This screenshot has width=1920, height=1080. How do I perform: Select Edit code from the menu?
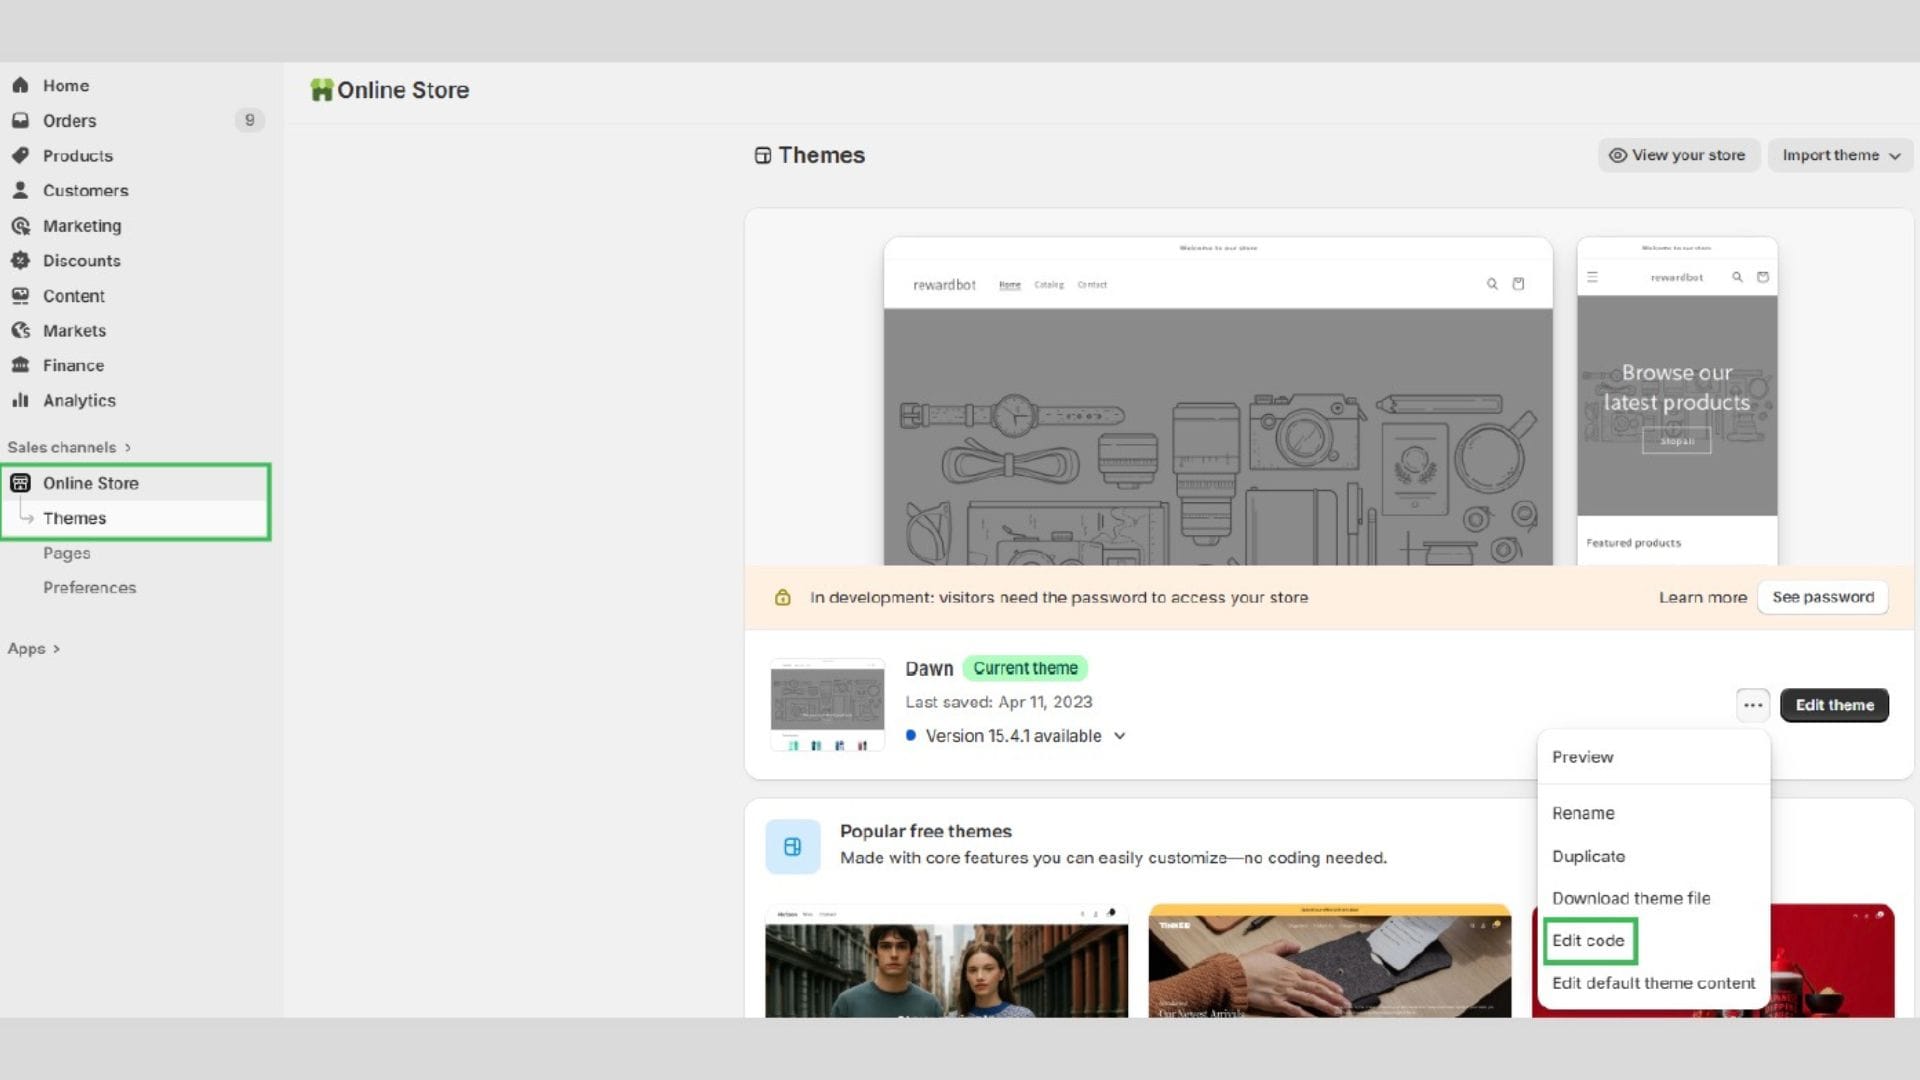point(1588,940)
